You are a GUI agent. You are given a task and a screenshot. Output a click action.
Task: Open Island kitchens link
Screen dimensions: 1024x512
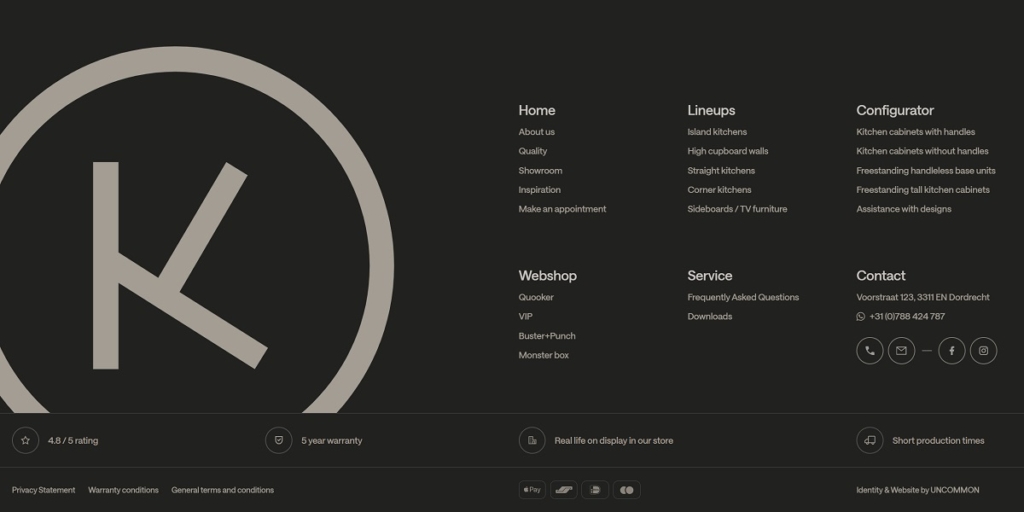[716, 132]
